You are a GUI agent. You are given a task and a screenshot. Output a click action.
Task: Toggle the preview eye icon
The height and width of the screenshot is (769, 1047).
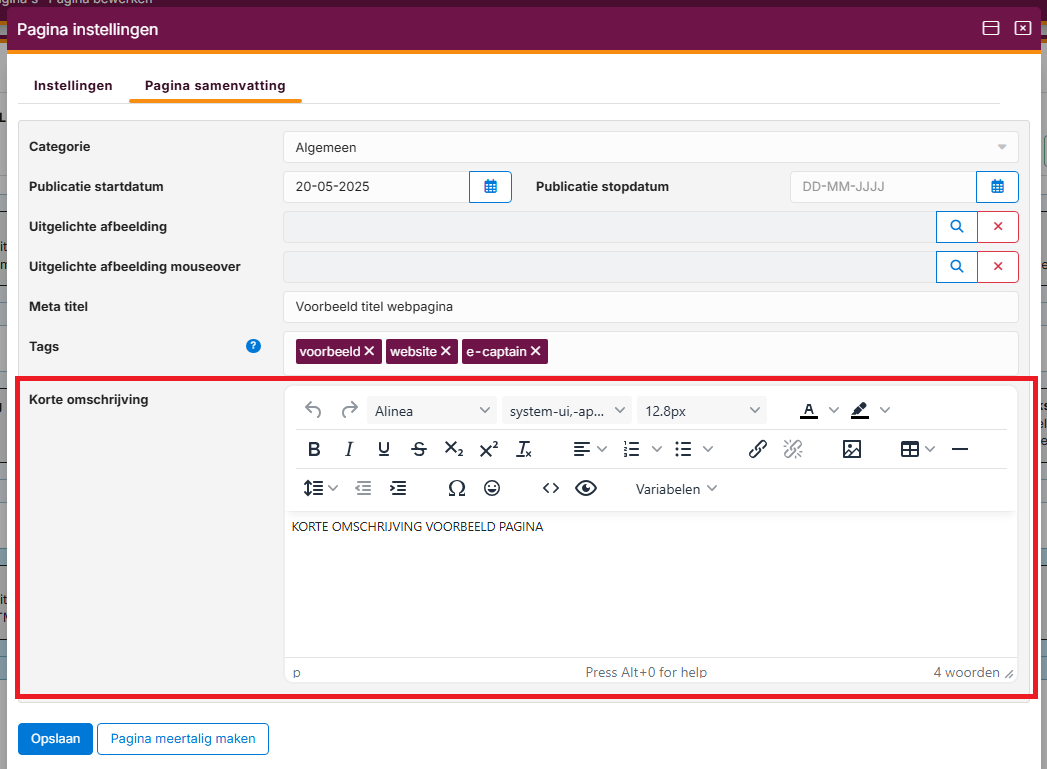tap(585, 488)
